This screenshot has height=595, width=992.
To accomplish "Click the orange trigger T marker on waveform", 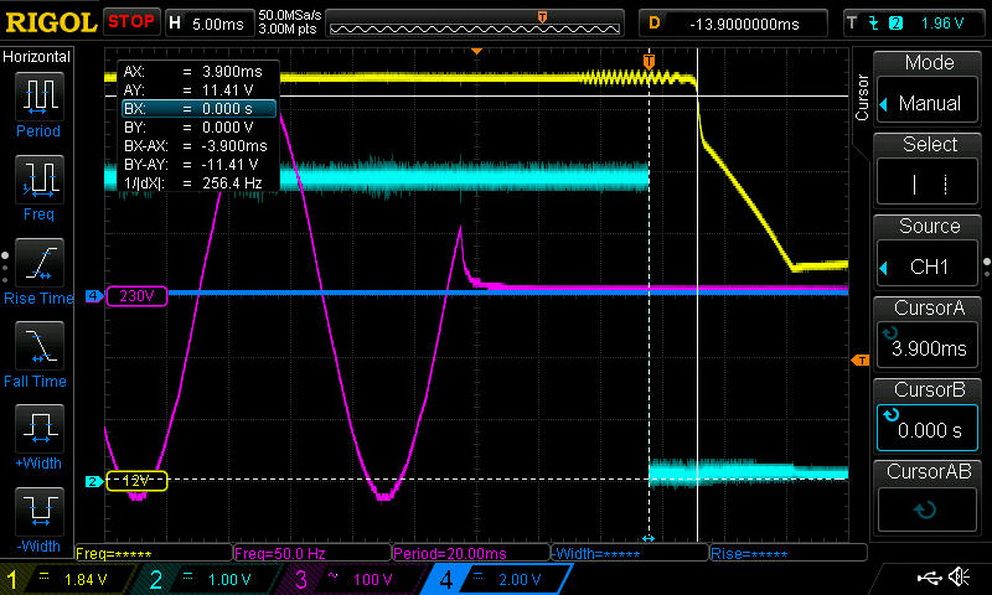I will coord(649,61).
